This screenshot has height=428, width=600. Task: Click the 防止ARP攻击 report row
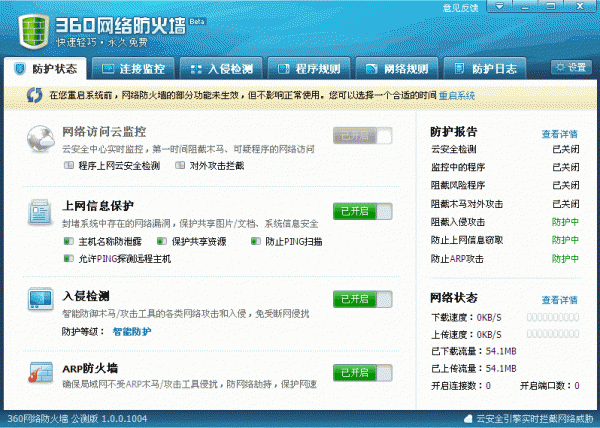[x=505, y=259]
